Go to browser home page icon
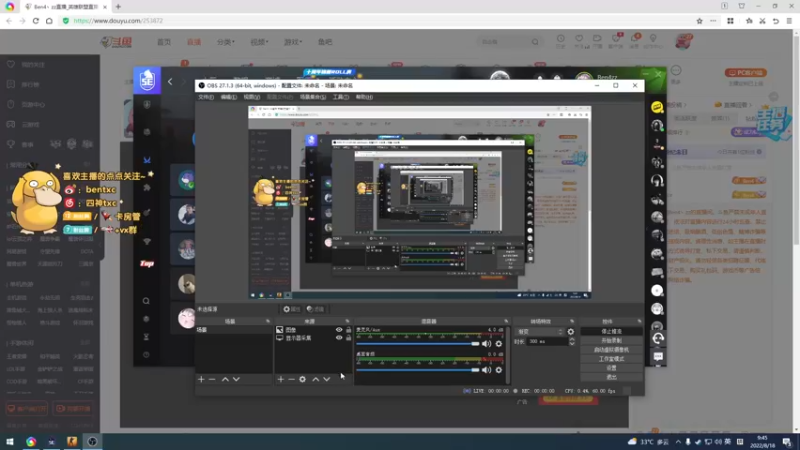 click(x=49, y=21)
